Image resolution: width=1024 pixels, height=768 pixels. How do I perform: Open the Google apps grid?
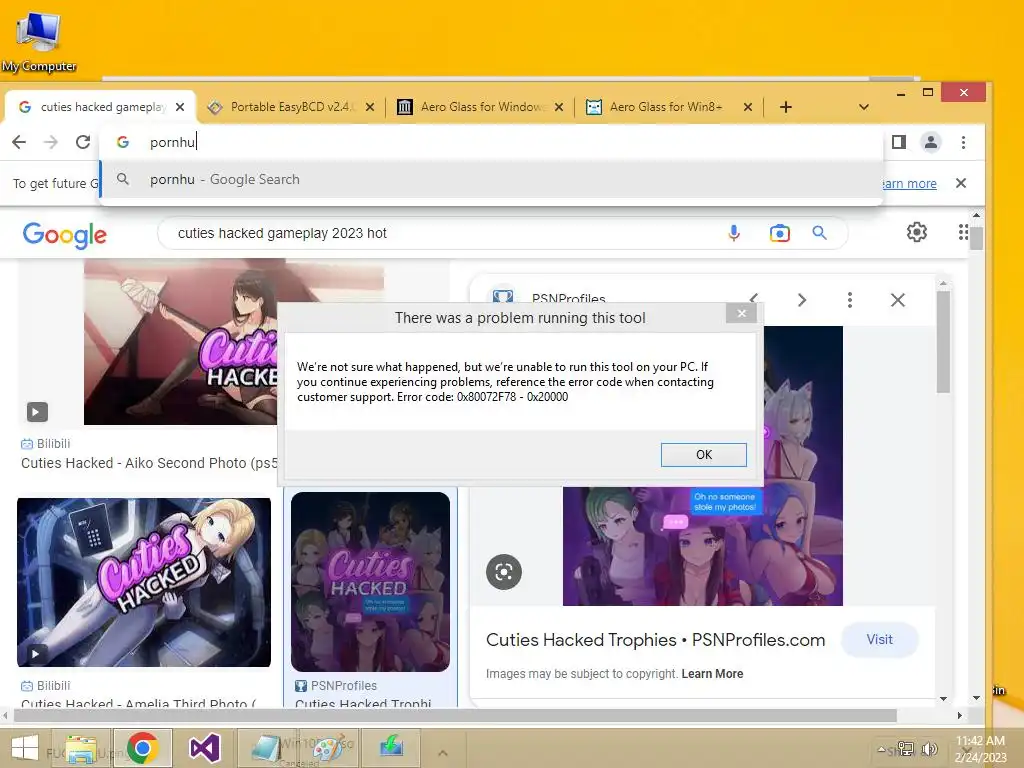(963, 232)
